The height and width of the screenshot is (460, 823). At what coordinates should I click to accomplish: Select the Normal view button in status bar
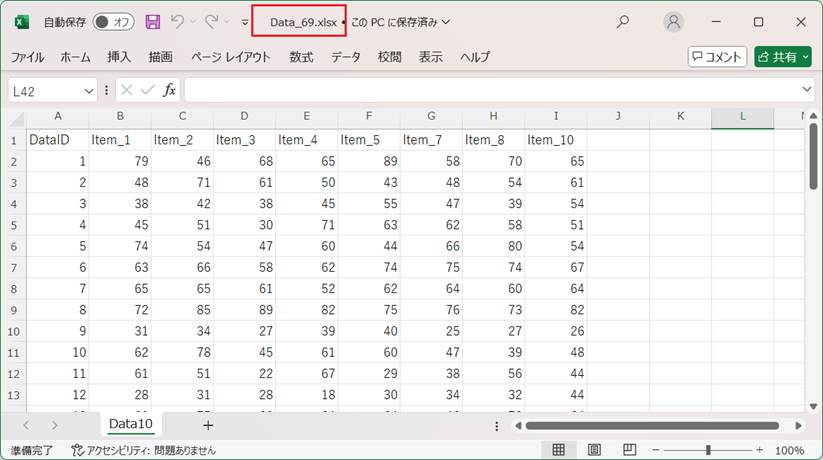pos(560,450)
